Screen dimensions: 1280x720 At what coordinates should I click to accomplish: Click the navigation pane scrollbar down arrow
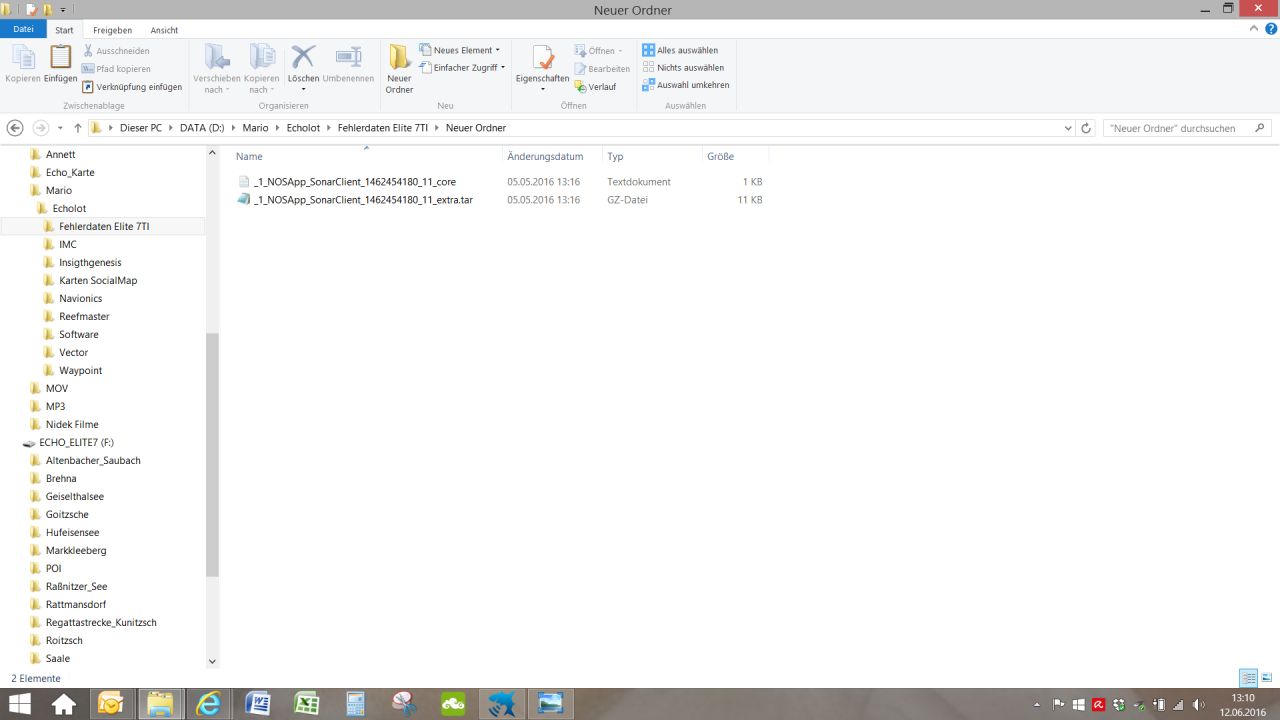click(212, 661)
